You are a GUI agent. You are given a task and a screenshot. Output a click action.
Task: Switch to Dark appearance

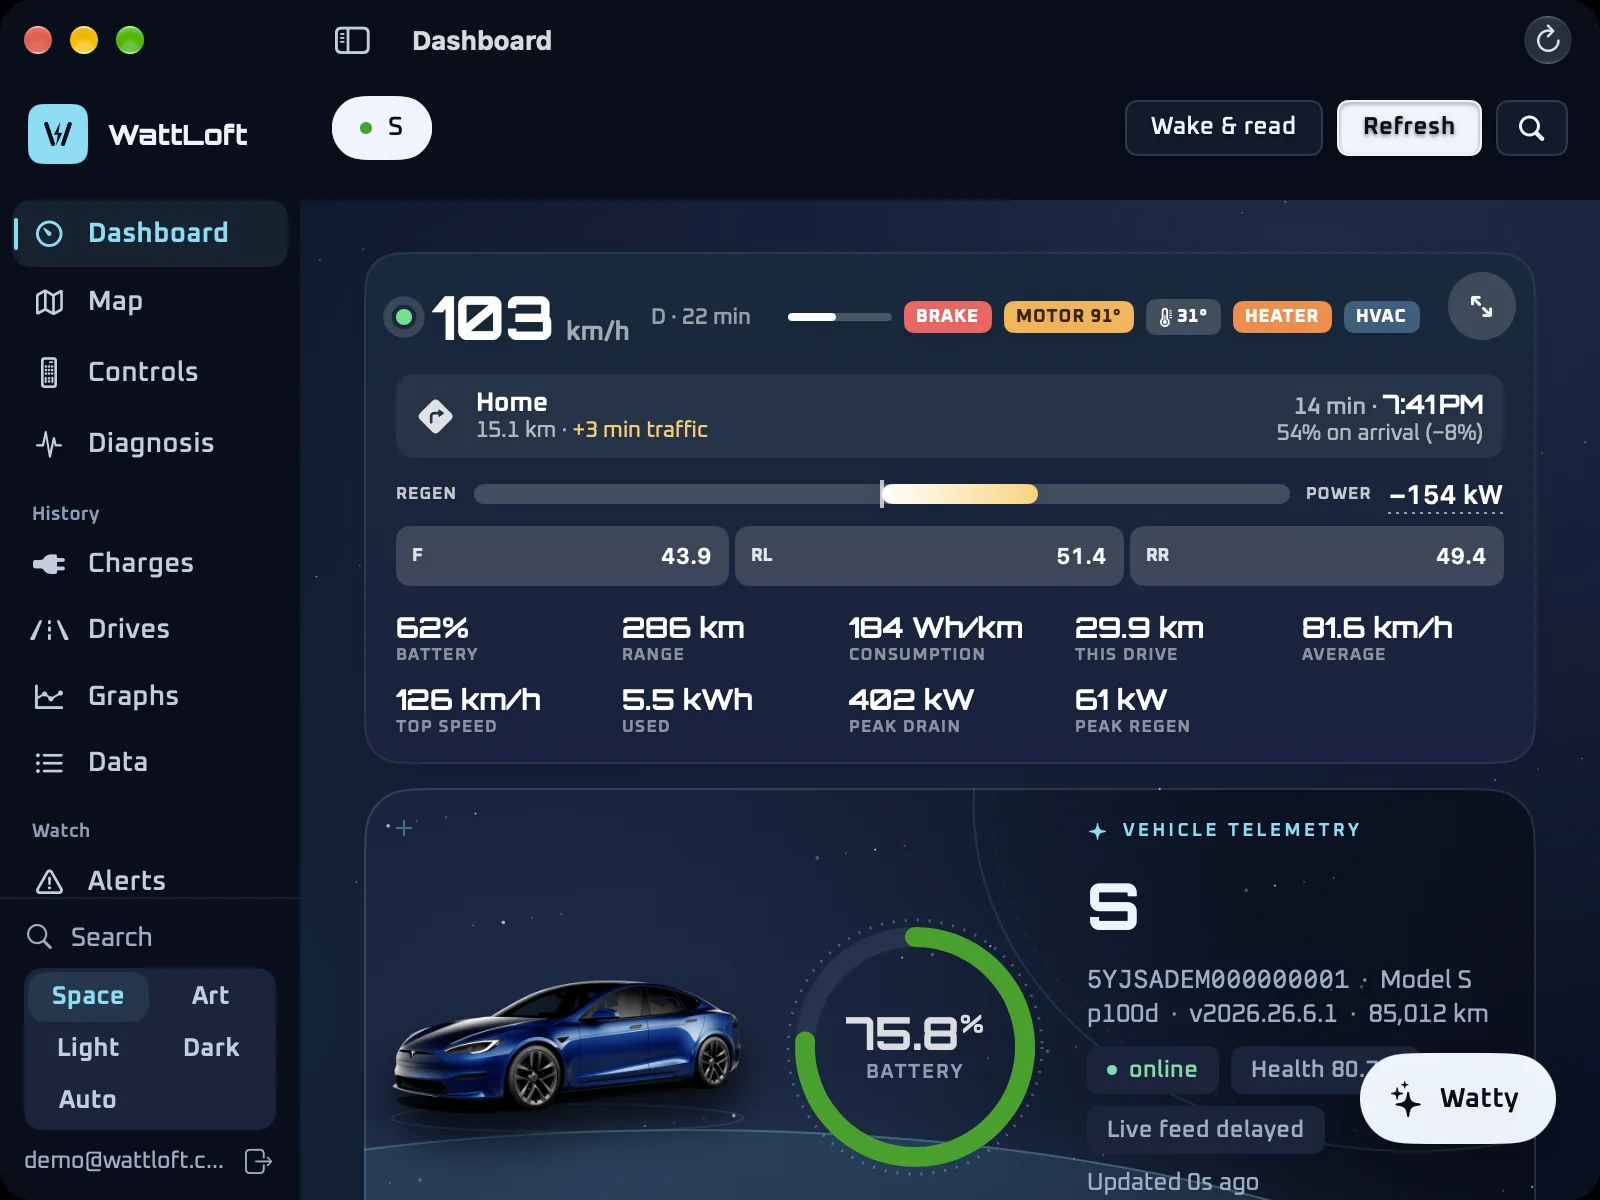(211, 1048)
